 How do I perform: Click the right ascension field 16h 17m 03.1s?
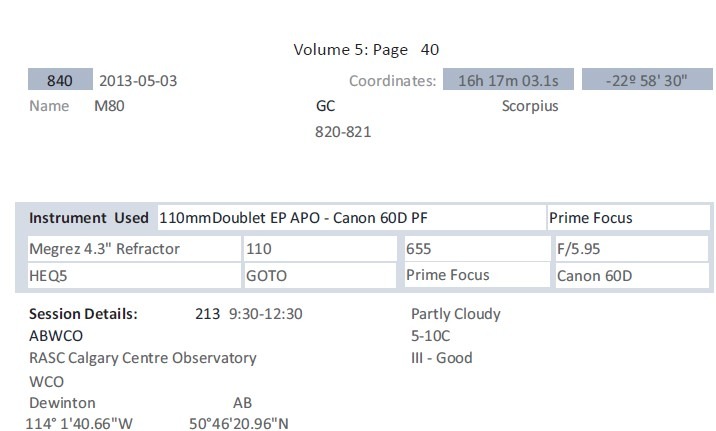[x=507, y=81]
